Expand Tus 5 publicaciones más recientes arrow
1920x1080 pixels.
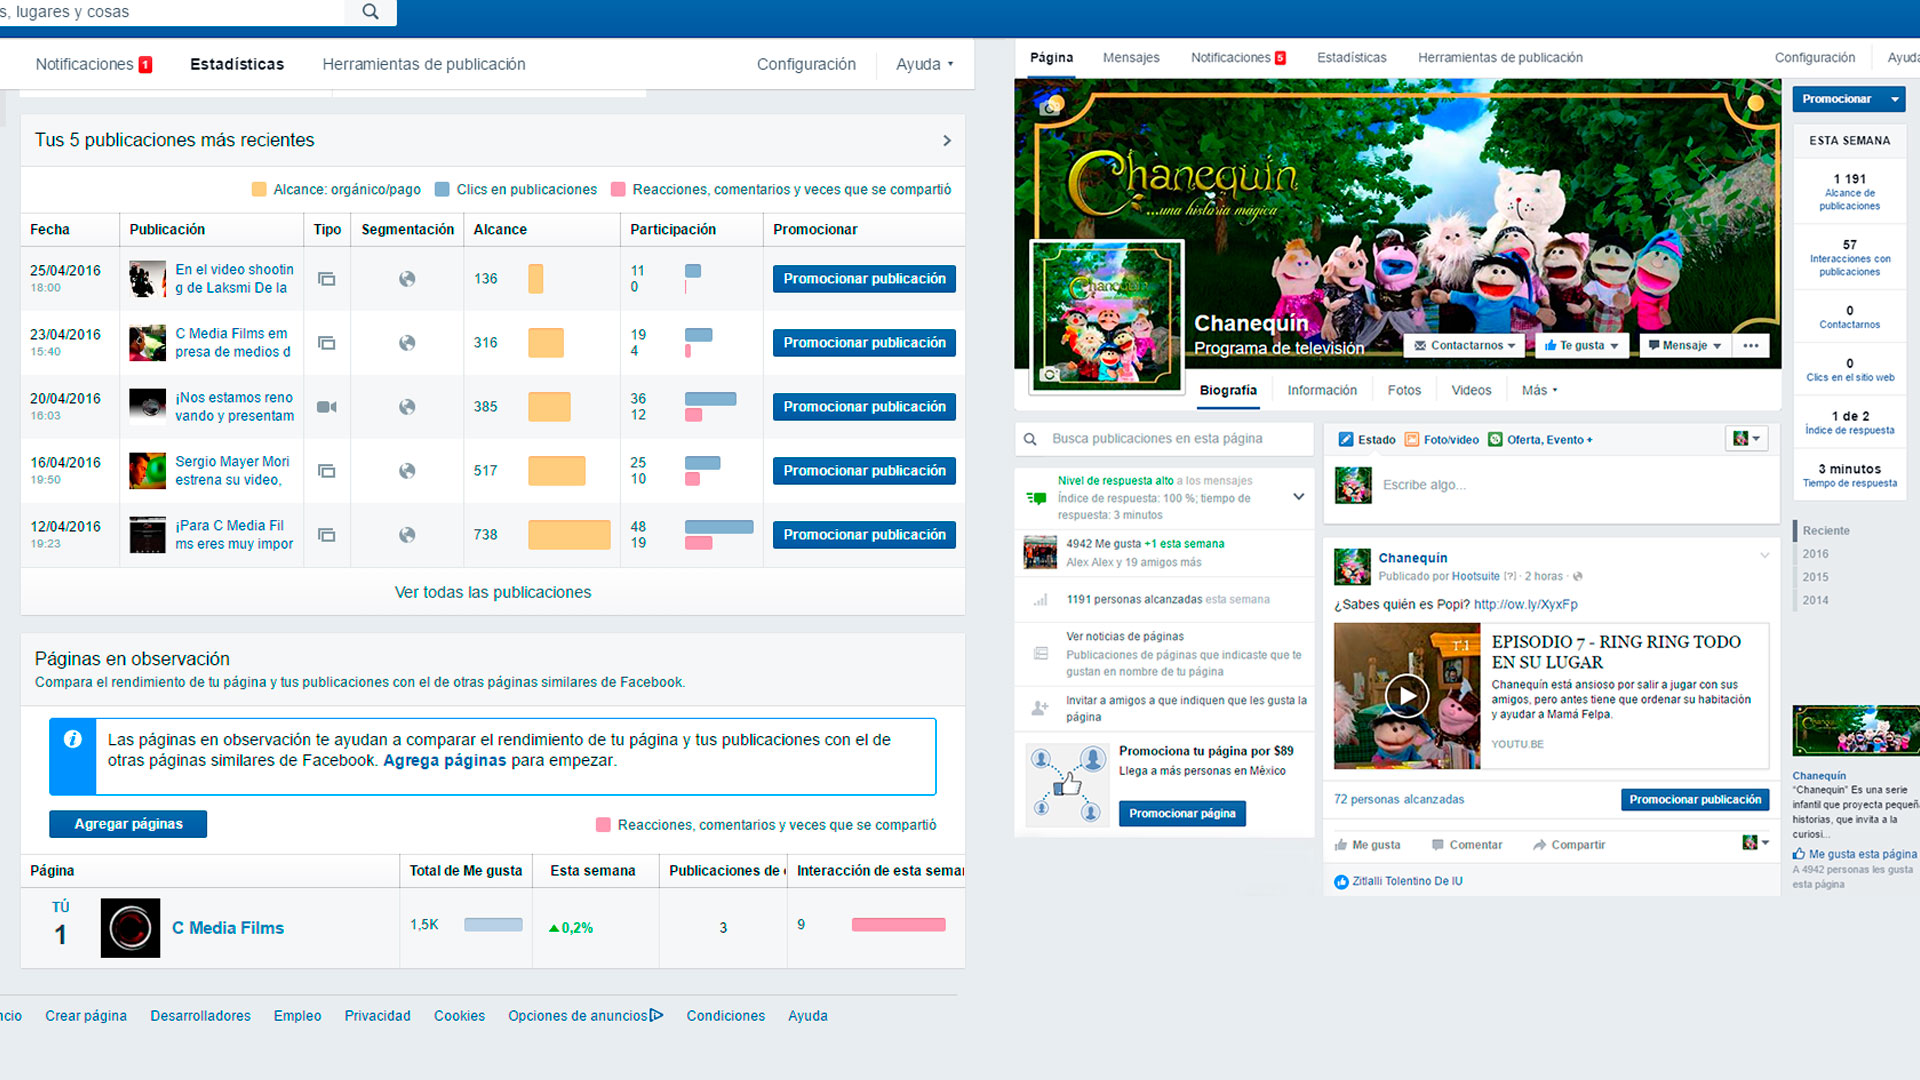click(x=946, y=141)
